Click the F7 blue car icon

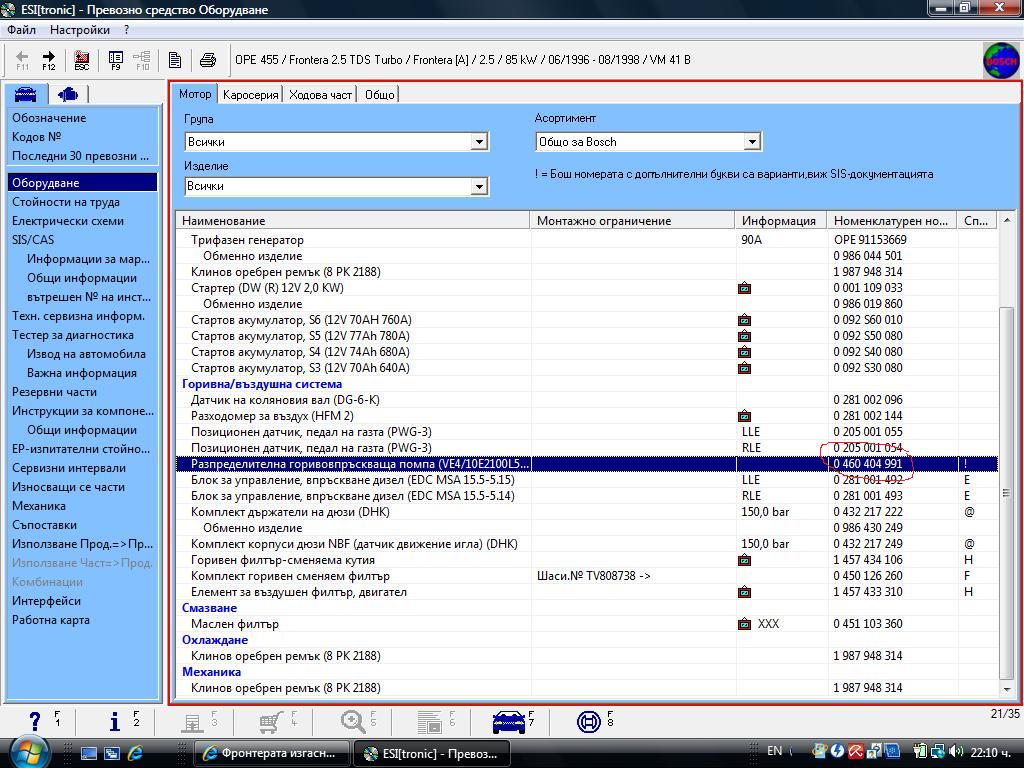click(x=509, y=720)
